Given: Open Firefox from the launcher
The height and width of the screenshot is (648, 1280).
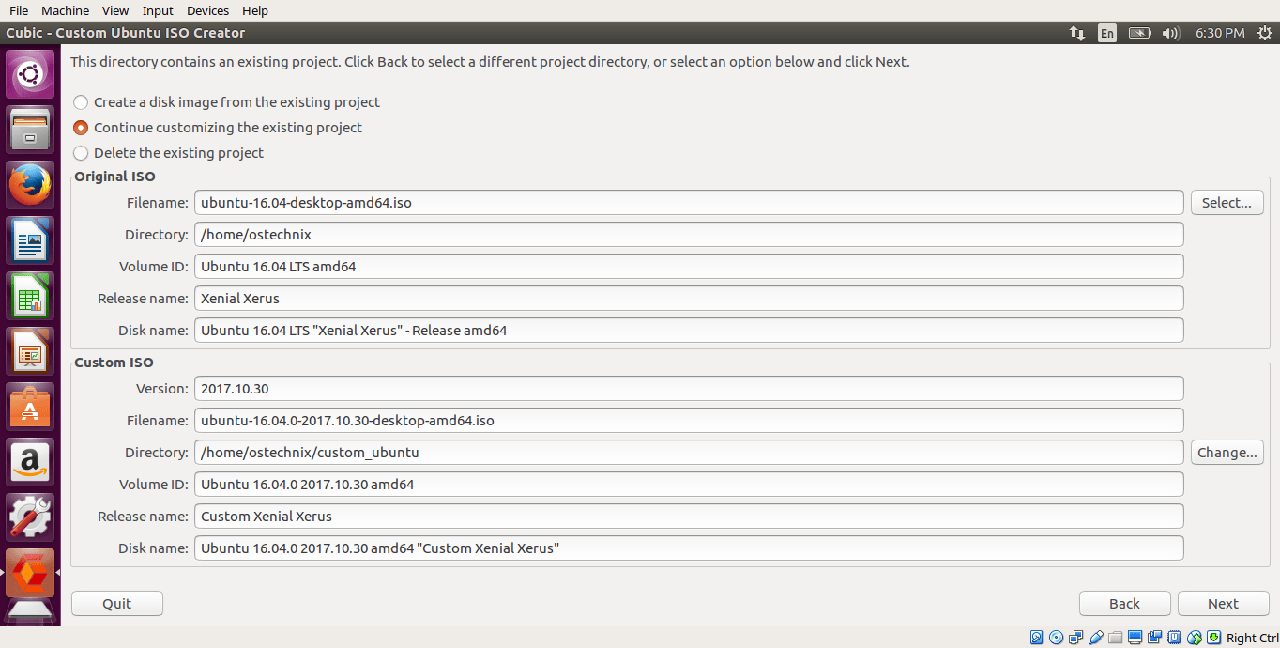Looking at the screenshot, I should [x=30, y=186].
